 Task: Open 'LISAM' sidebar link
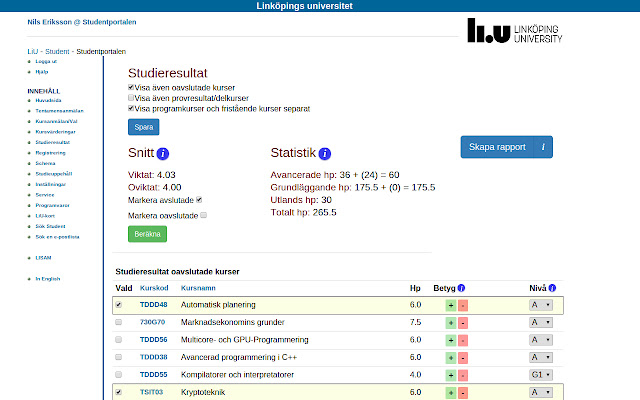point(43,258)
